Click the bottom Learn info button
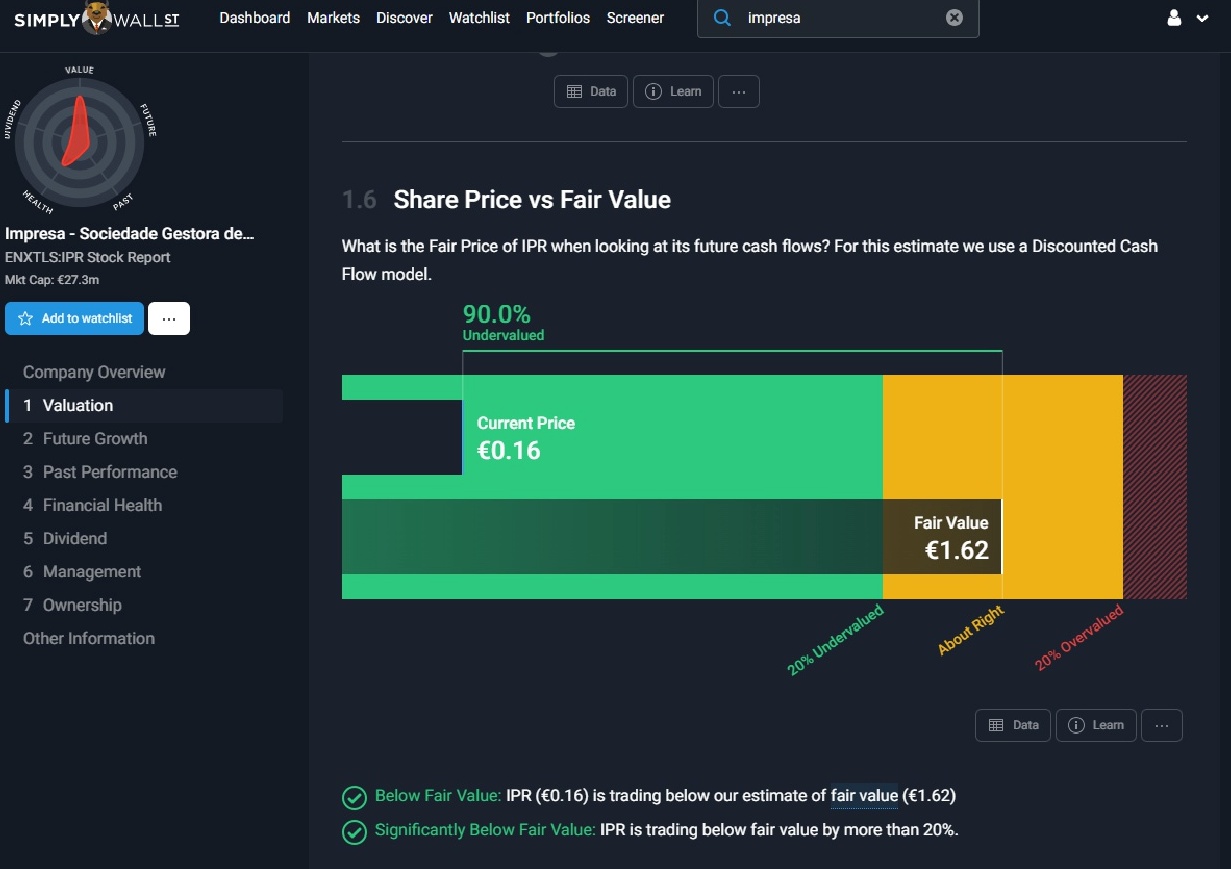This screenshot has width=1231, height=869. coord(1096,725)
